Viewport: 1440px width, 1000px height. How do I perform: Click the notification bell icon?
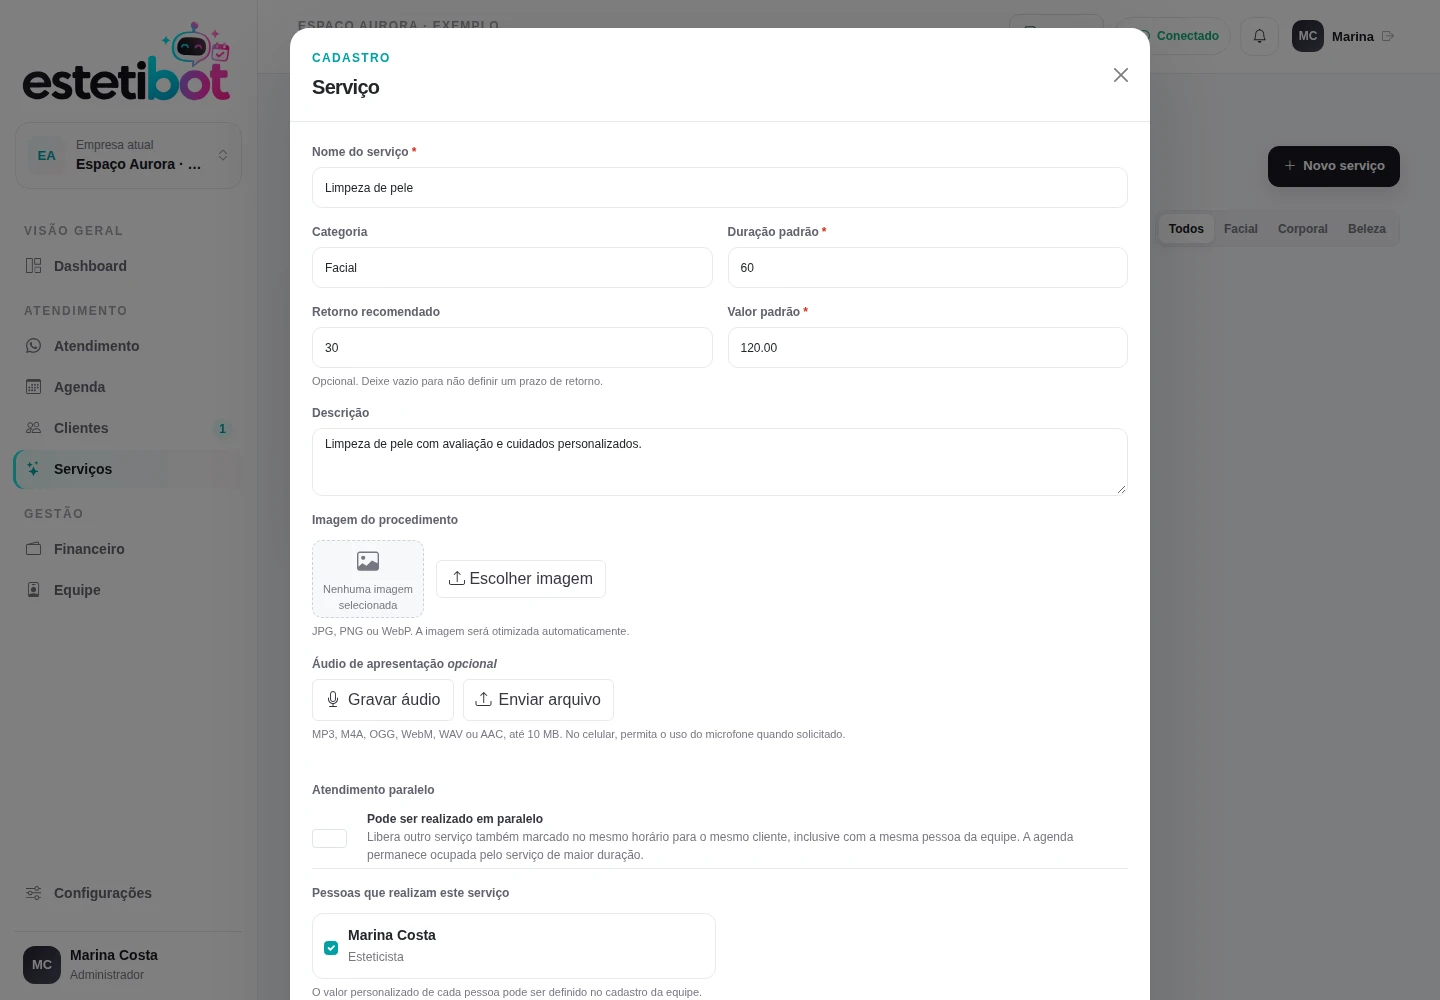click(x=1259, y=36)
